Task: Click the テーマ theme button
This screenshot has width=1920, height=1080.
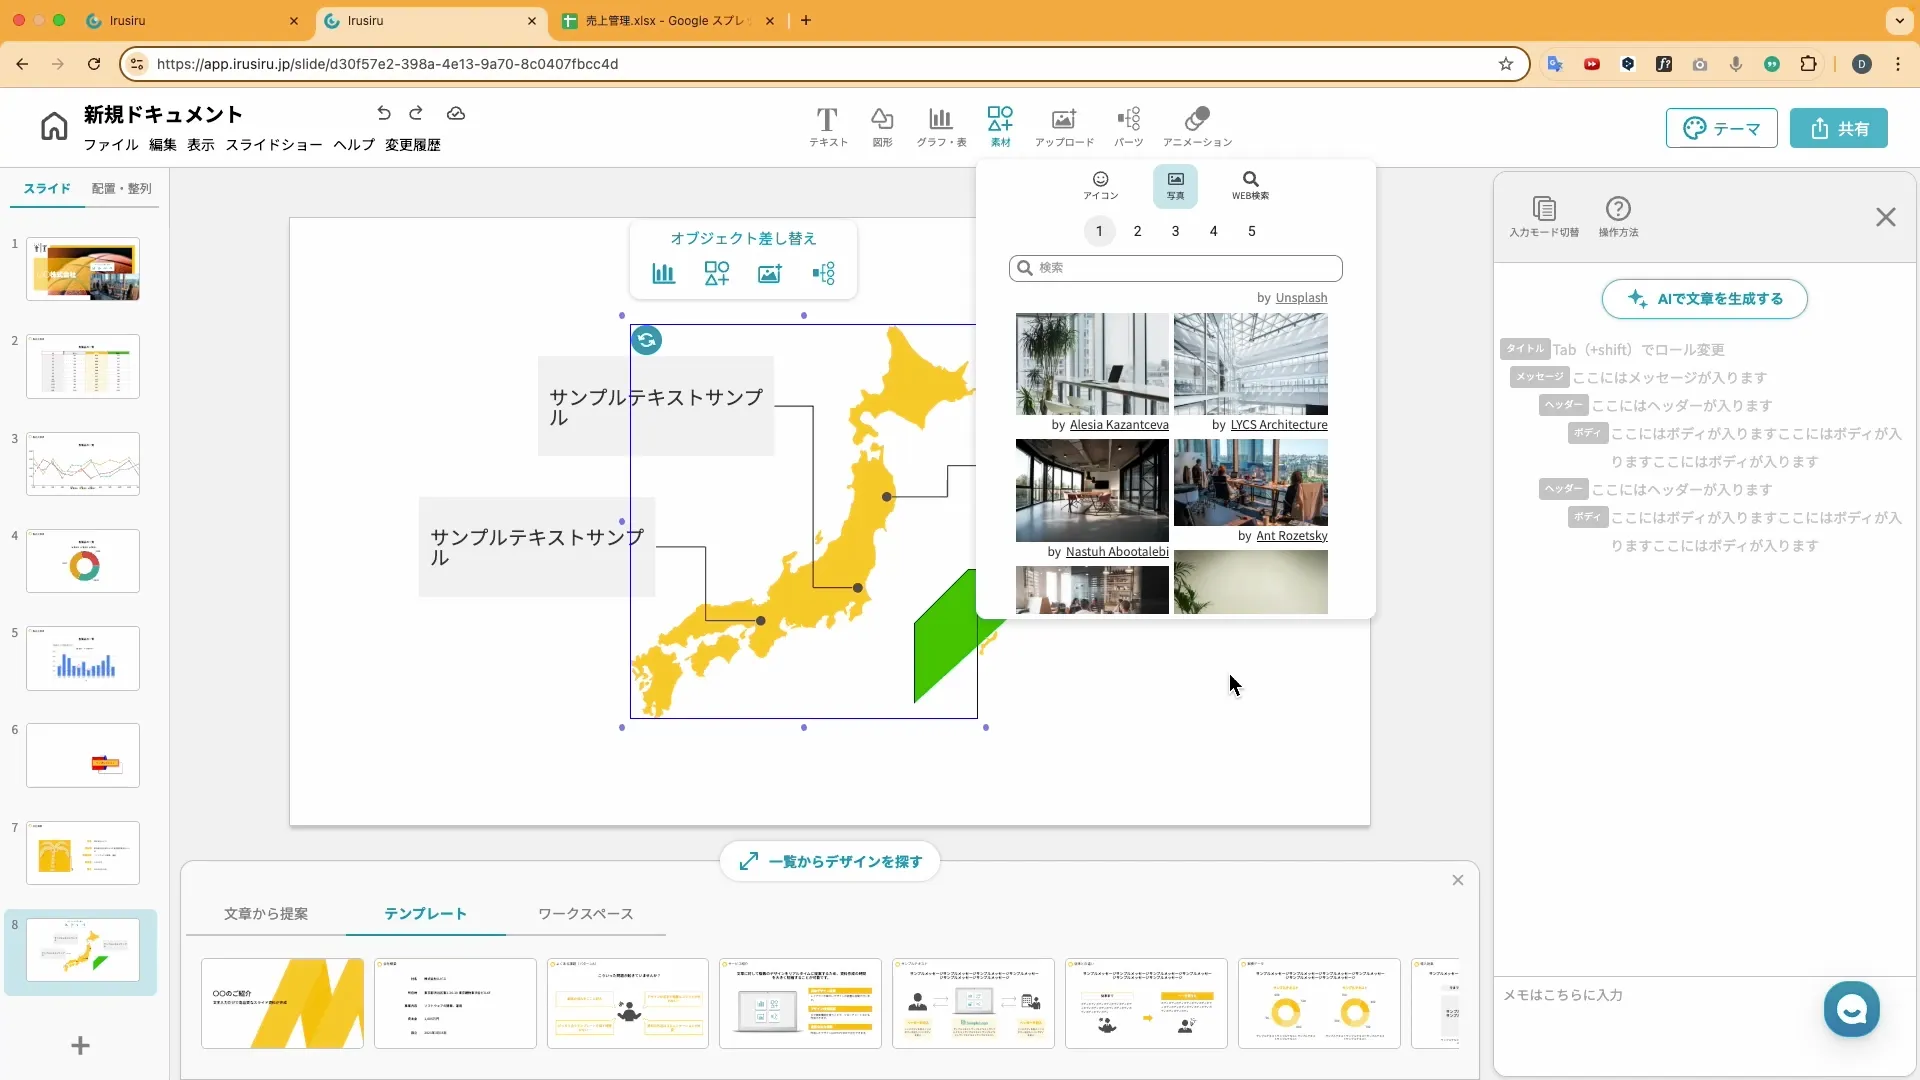Action: click(1721, 129)
